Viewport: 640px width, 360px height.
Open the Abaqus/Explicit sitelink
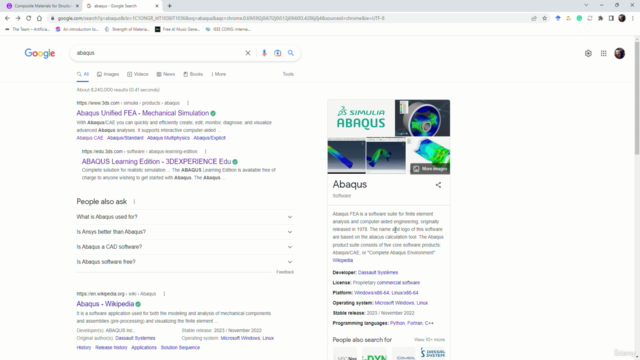click(x=209, y=138)
